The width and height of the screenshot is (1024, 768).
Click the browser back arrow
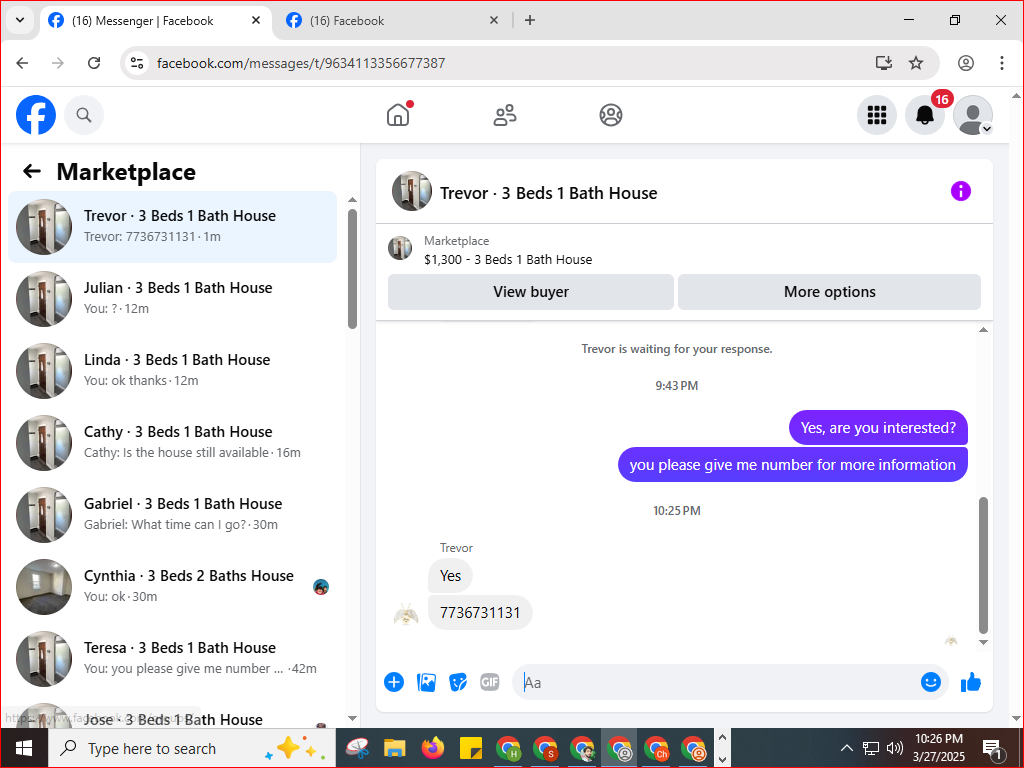22,63
